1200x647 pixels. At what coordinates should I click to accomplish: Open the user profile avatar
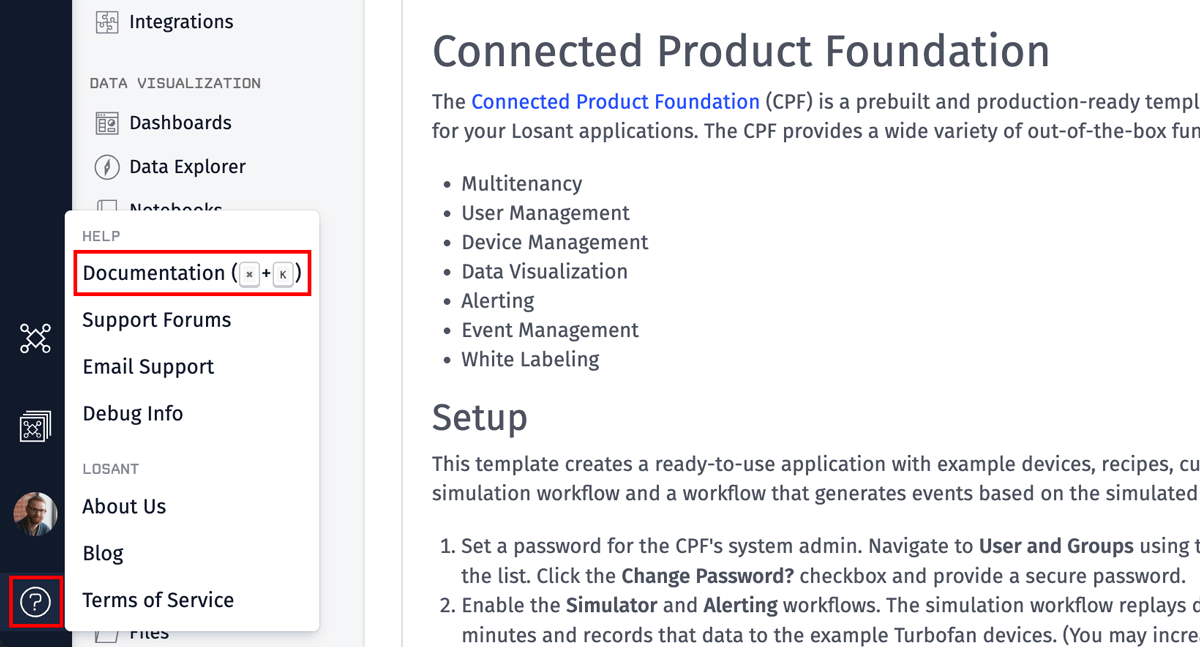[35, 513]
